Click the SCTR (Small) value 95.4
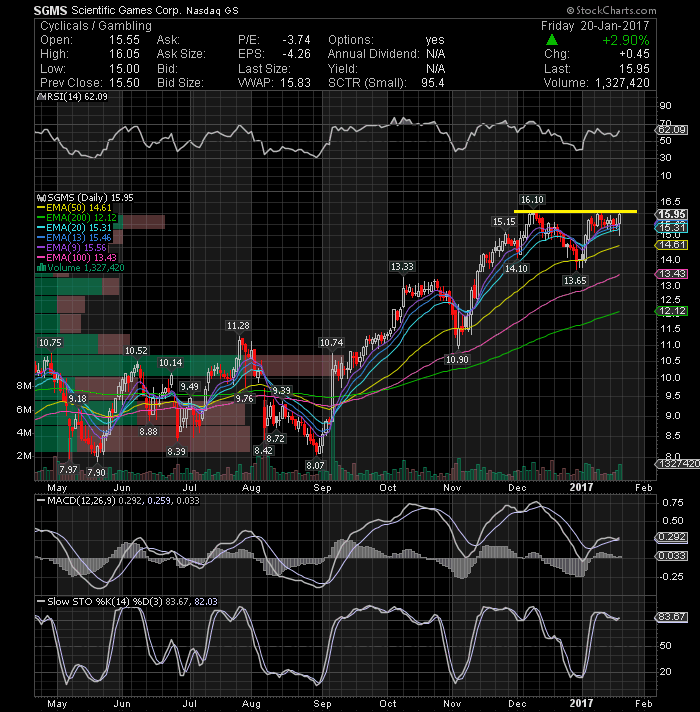This screenshot has width=700, height=712. [x=433, y=83]
